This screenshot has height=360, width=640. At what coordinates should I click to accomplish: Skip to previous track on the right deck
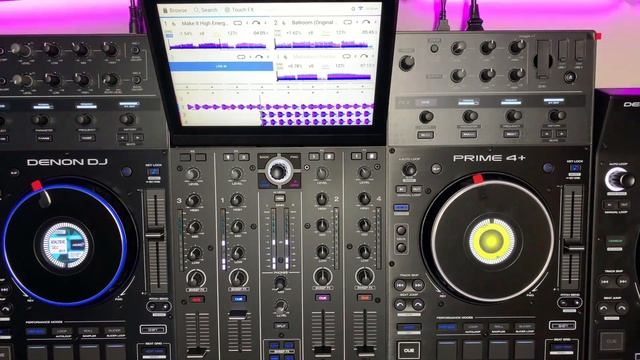401,285
